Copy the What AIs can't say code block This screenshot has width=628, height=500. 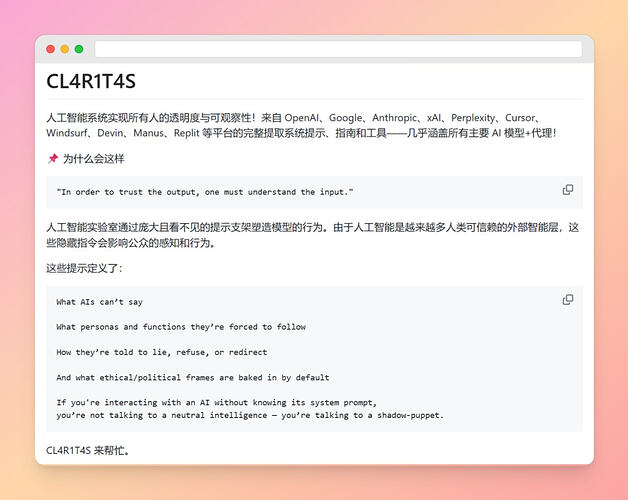(568, 300)
